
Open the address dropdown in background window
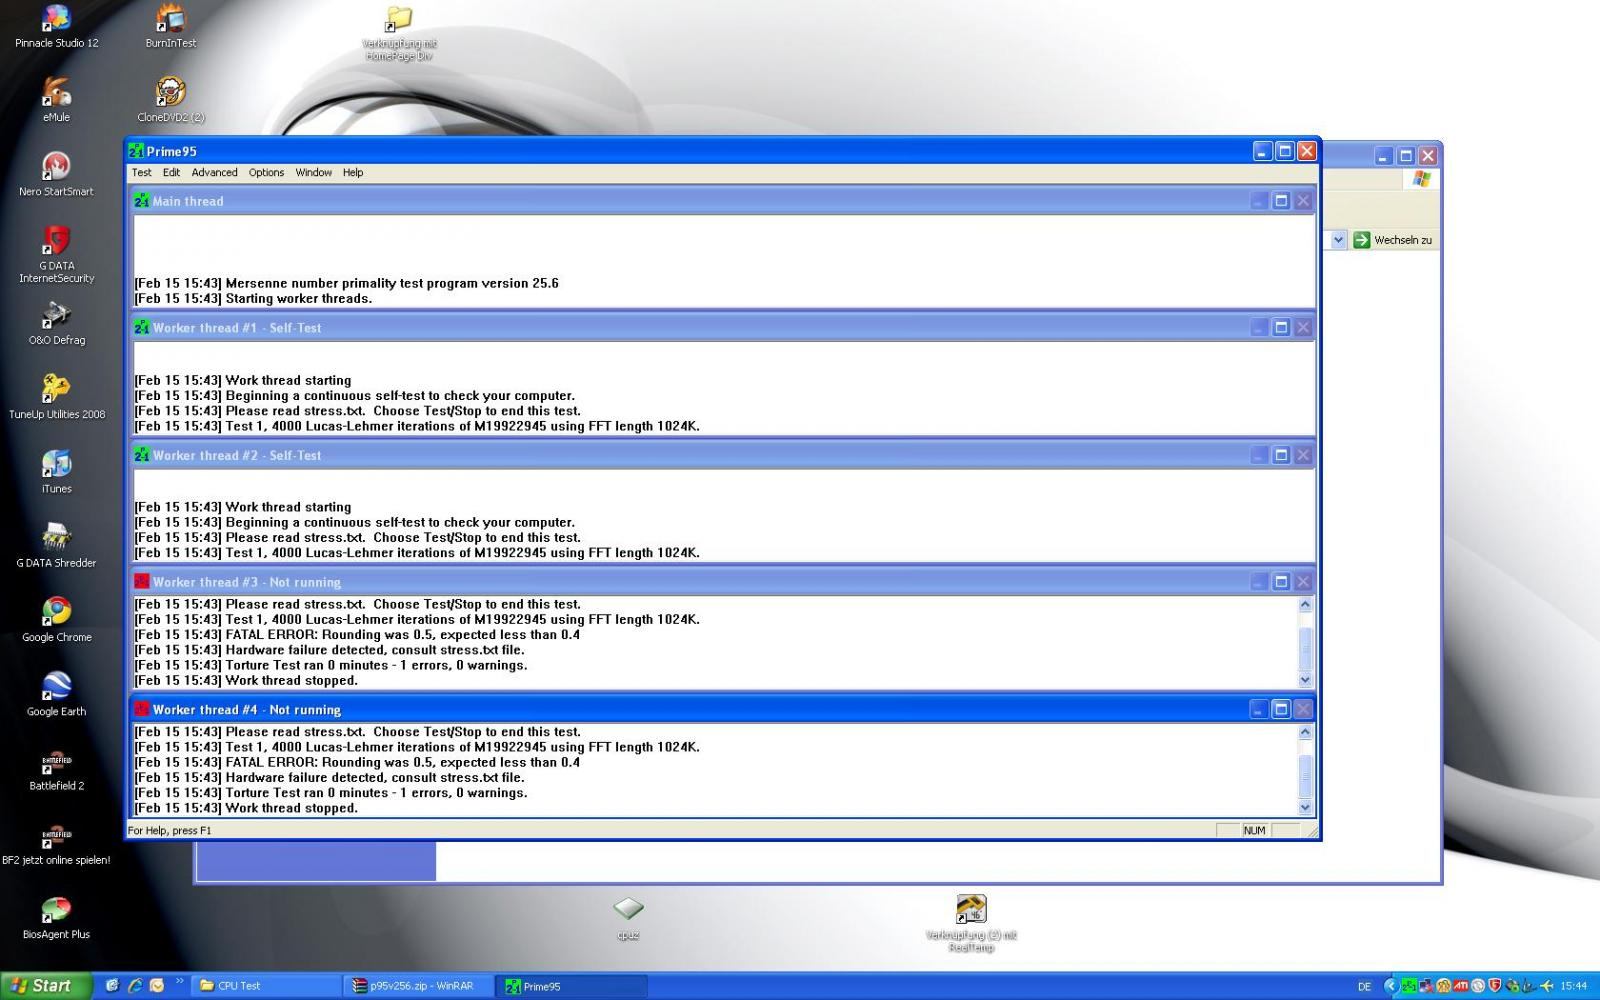pyautogui.click(x=1338, y=240)
